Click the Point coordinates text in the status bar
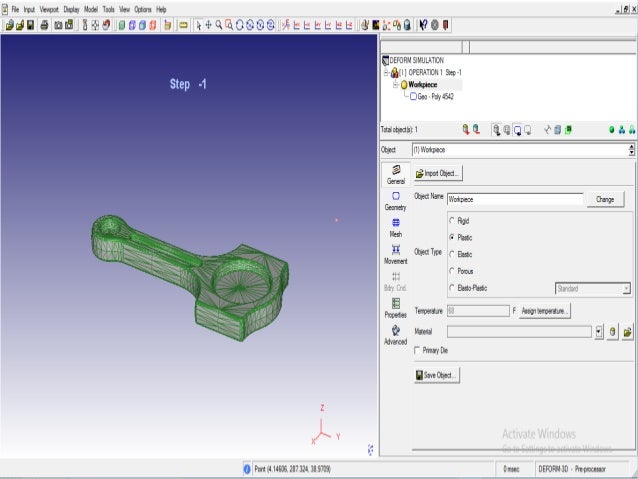This screenshot has width=638, height=479. point(292,469)
